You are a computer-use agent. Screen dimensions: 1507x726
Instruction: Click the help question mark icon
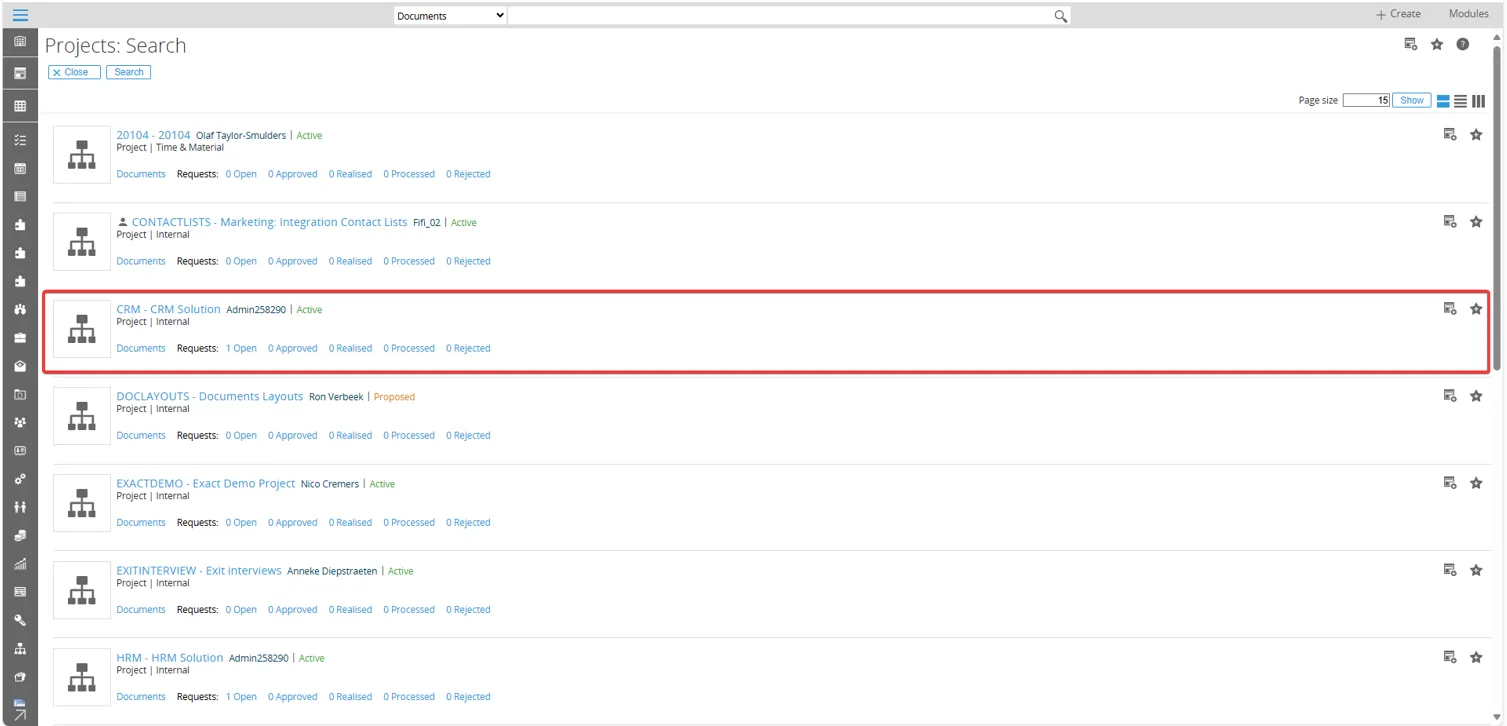coord(1462,45)
